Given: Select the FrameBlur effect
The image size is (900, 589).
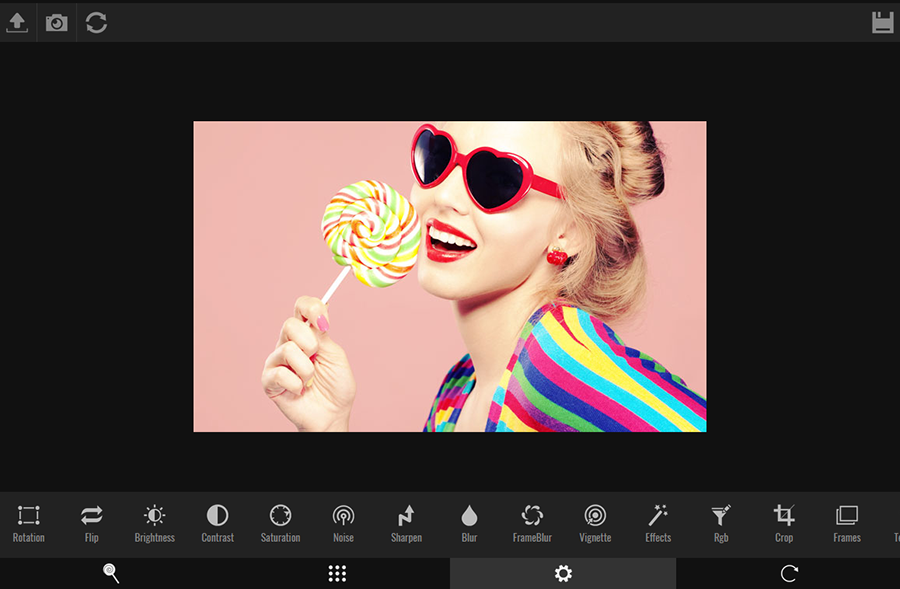Looking at the screenshot, I should 532,520.
